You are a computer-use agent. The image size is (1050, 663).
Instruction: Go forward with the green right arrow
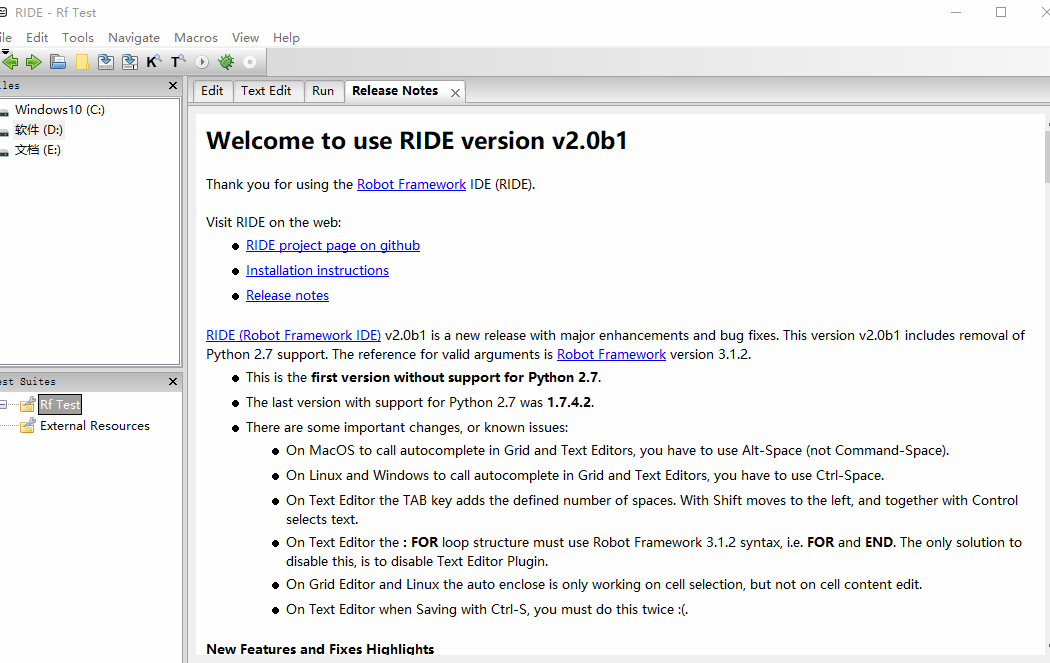point(33,62)
